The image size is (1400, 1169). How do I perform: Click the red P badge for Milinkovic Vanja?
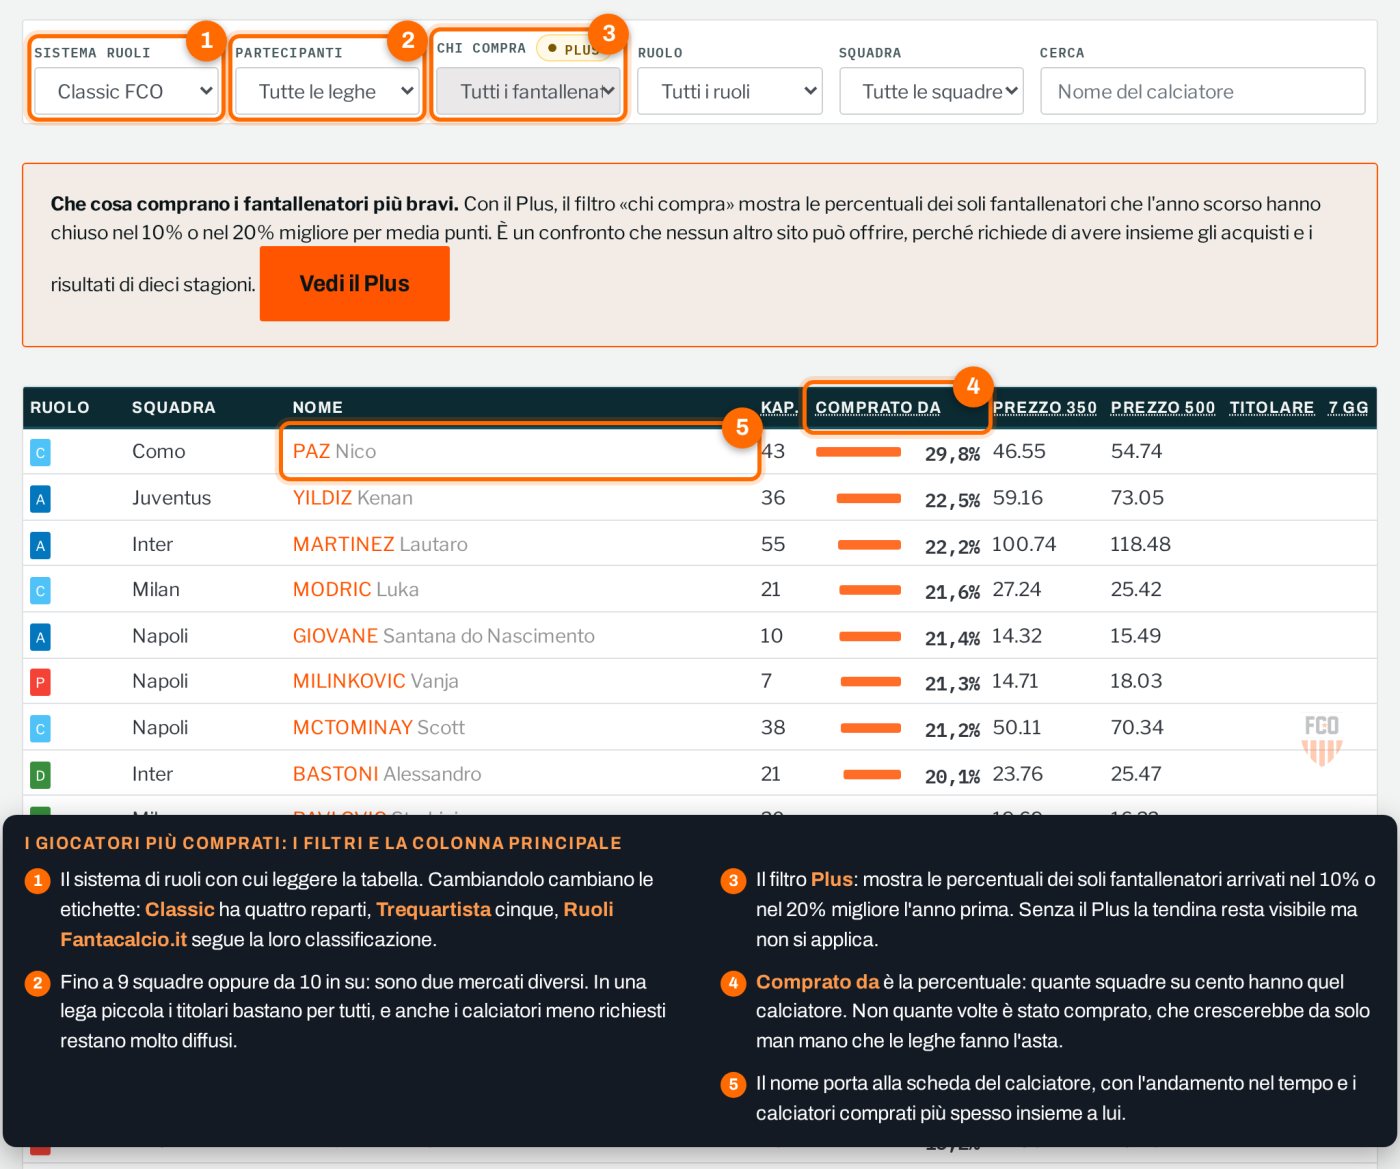point(40,683)
